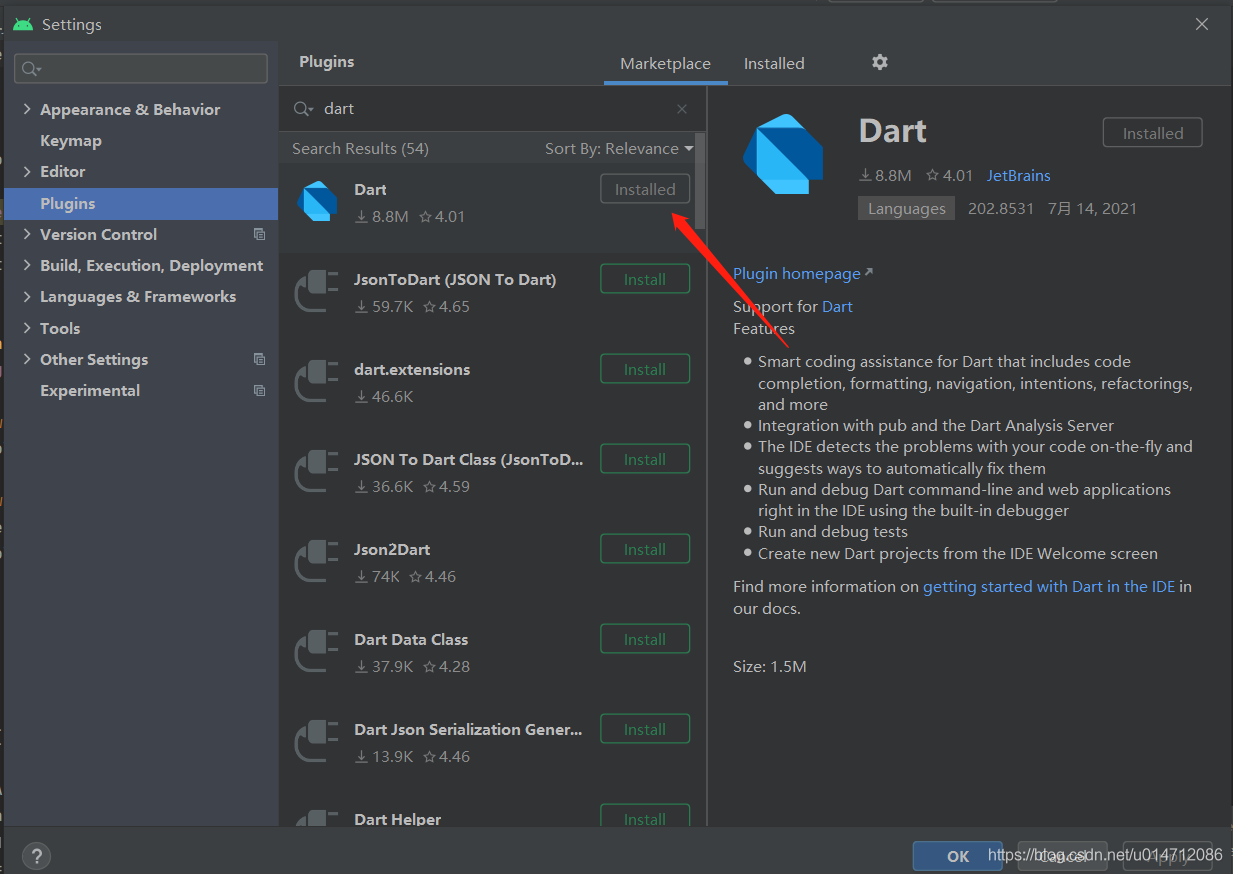Expand Languages & Frameworks node
1233x874 pixels.
(x=27, y=296)
